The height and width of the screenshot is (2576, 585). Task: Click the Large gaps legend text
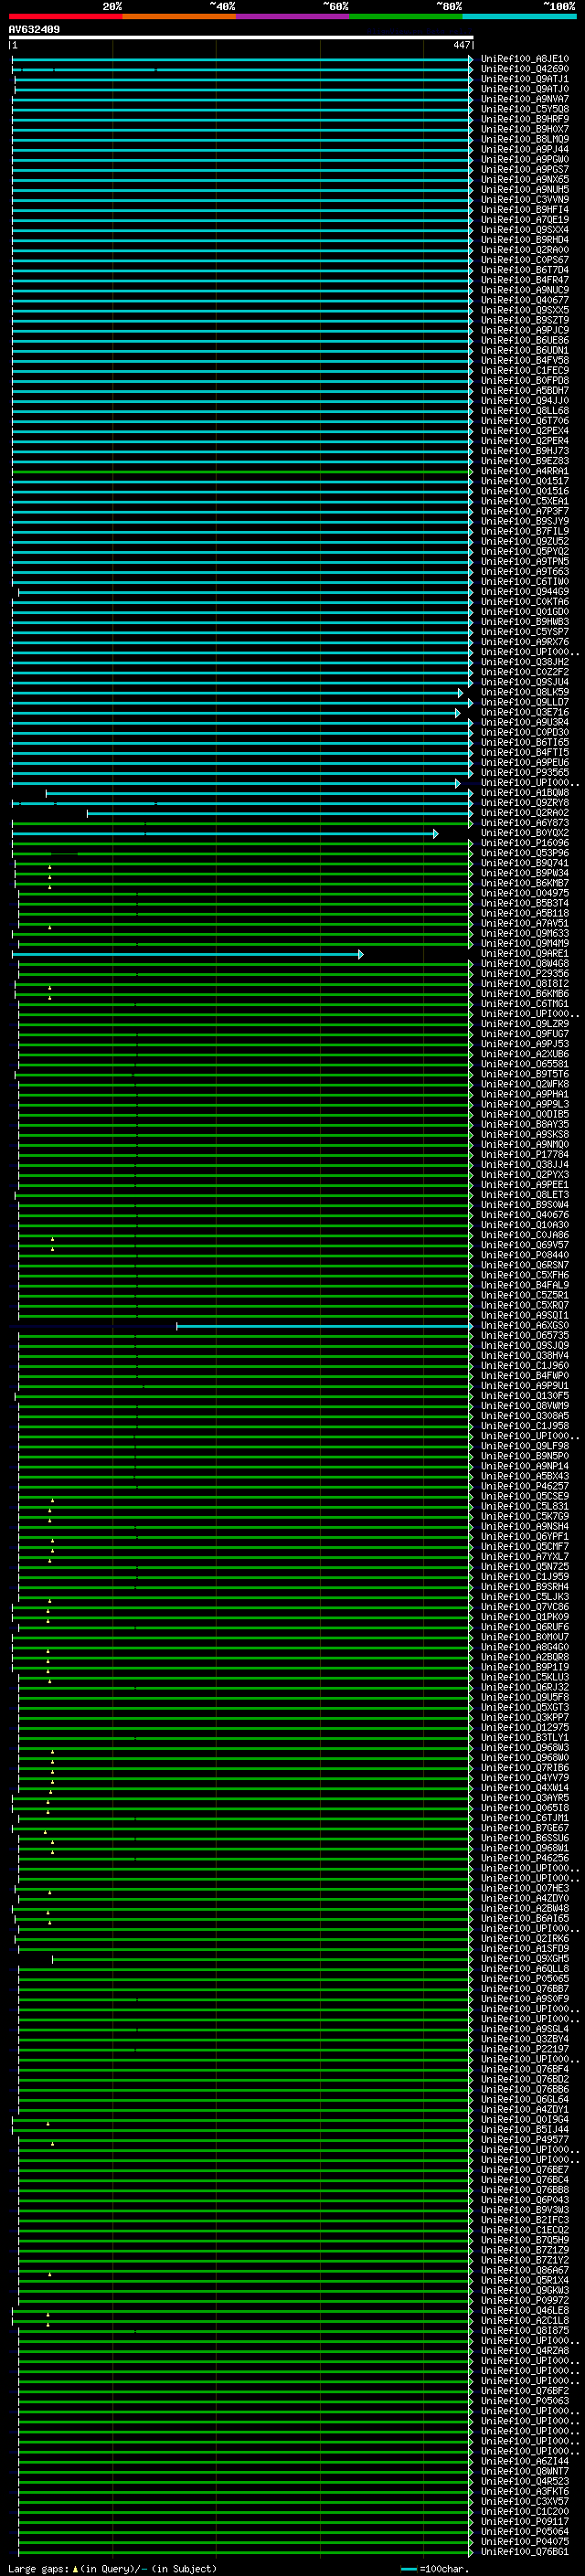pyautogui.click(x=112, y=2569)
